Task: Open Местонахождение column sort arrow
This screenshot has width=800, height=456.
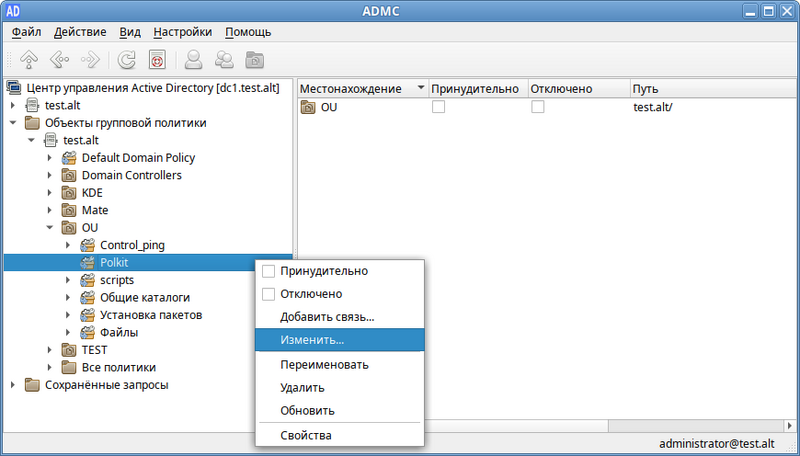Action: coord(421,88)
